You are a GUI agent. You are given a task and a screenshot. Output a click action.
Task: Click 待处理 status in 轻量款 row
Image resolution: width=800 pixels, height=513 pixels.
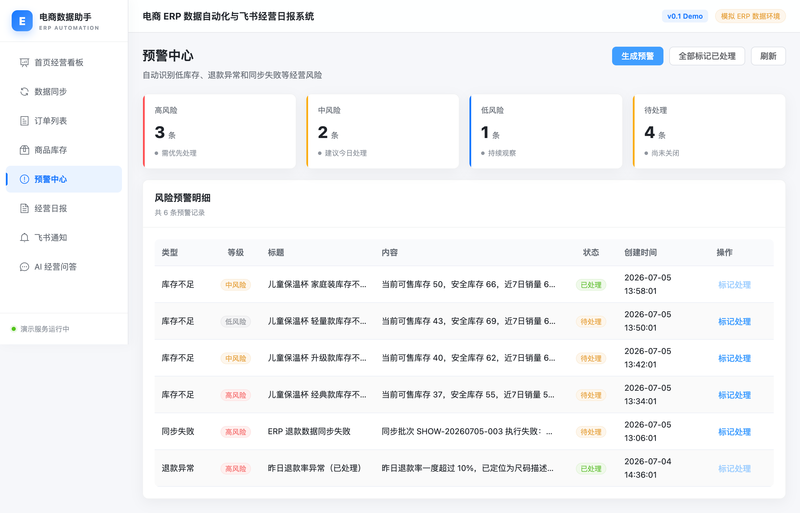(x=591, y=322)
